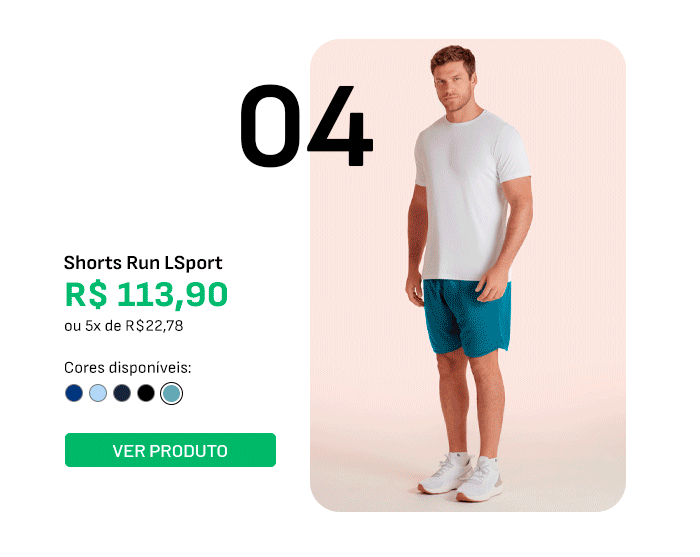Click the VER PRODUTO button

pos(170,450)
